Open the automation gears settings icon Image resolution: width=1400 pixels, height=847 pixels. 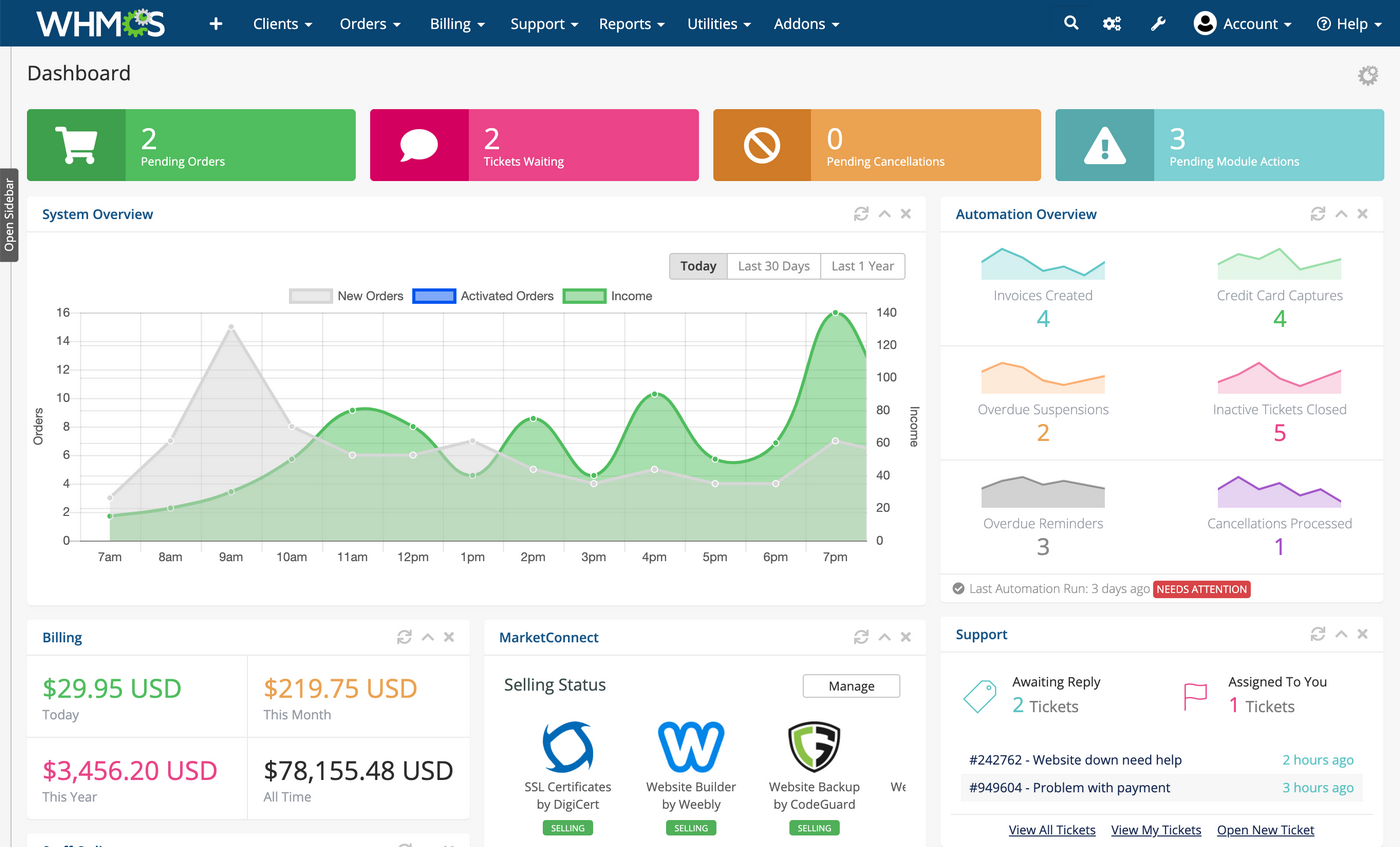tap(1111, 23)
